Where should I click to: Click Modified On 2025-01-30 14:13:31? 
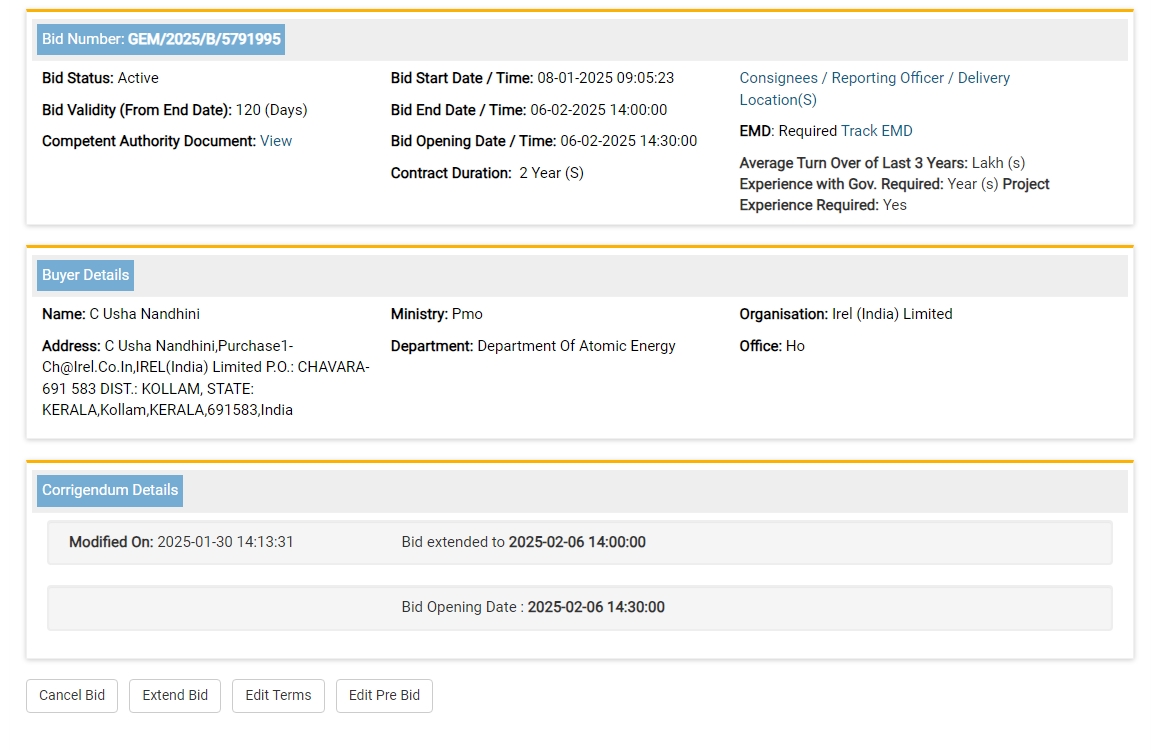(181, 542)
